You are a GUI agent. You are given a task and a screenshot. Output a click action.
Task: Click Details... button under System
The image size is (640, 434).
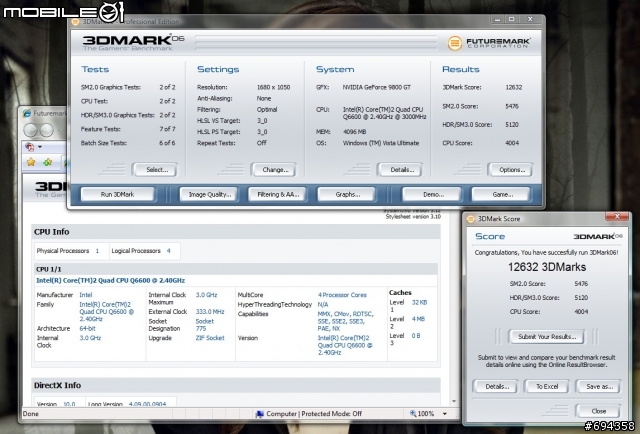coord(400,170)
